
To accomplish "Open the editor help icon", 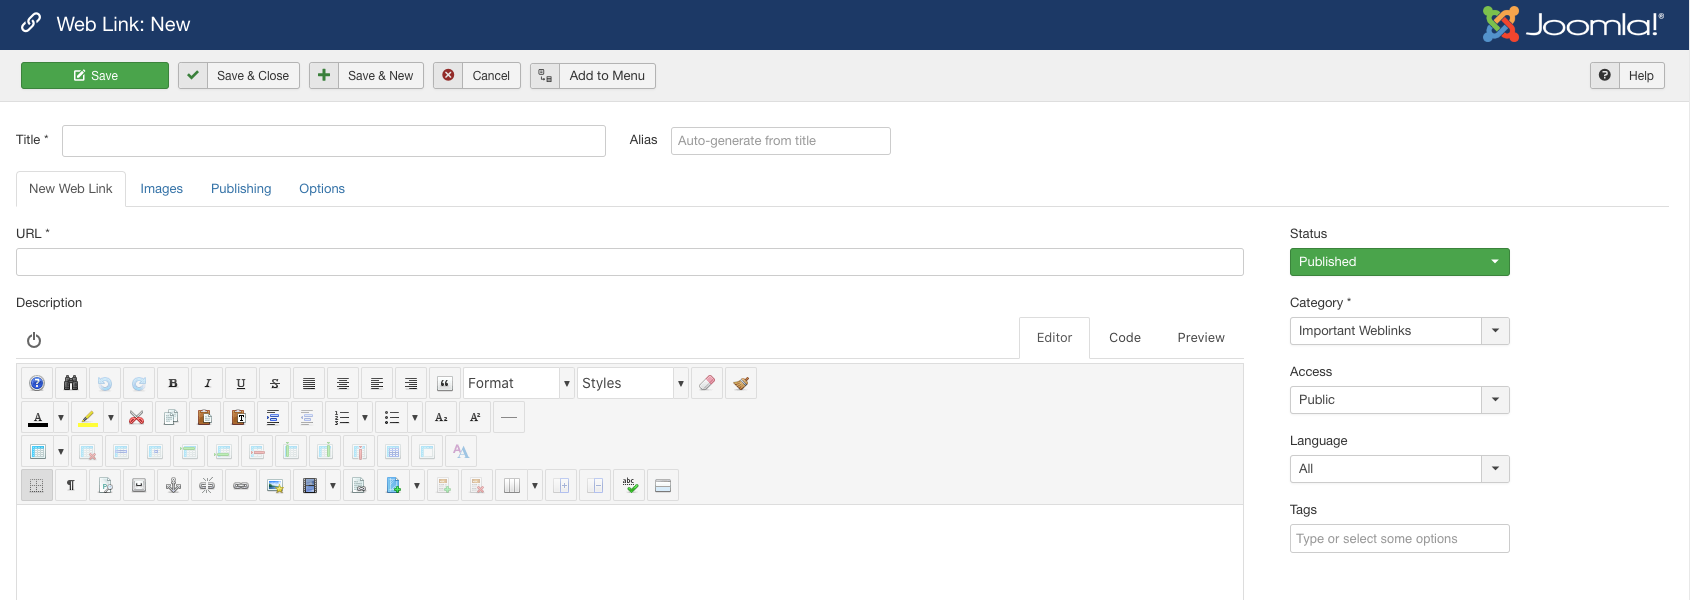I will tap(37, 383).
